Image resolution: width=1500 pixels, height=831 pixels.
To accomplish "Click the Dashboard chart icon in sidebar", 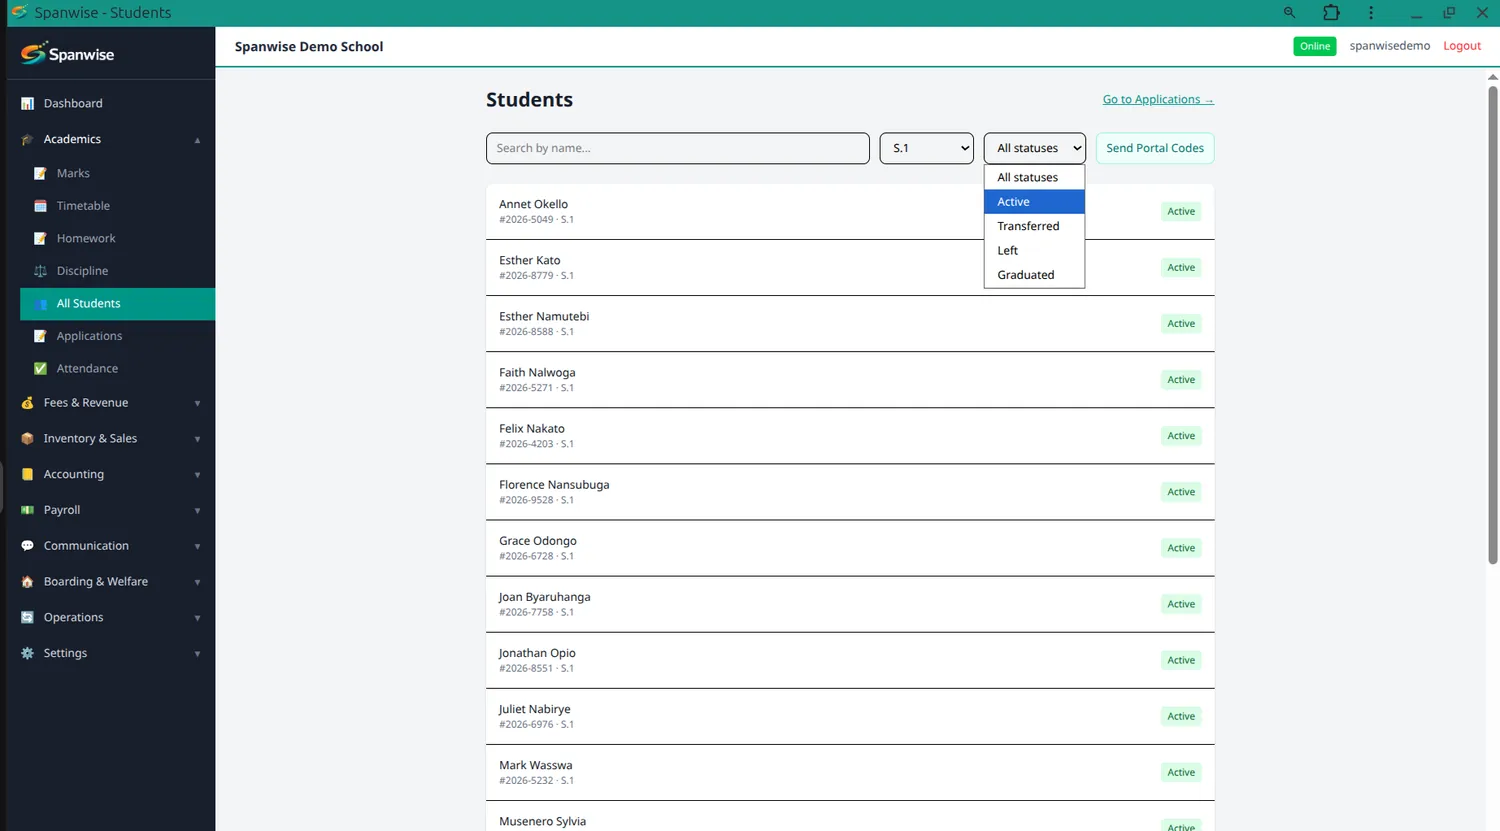I will pos(27,103).
